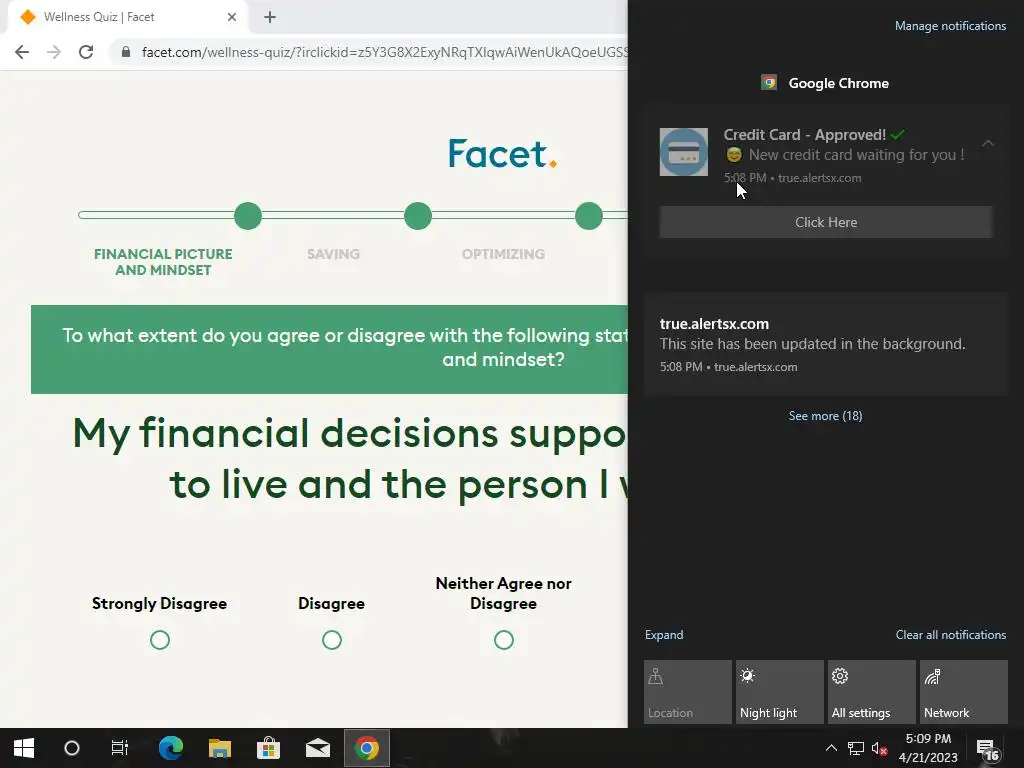
Task: Click the Facet logo
Action: tap(502, 153)
